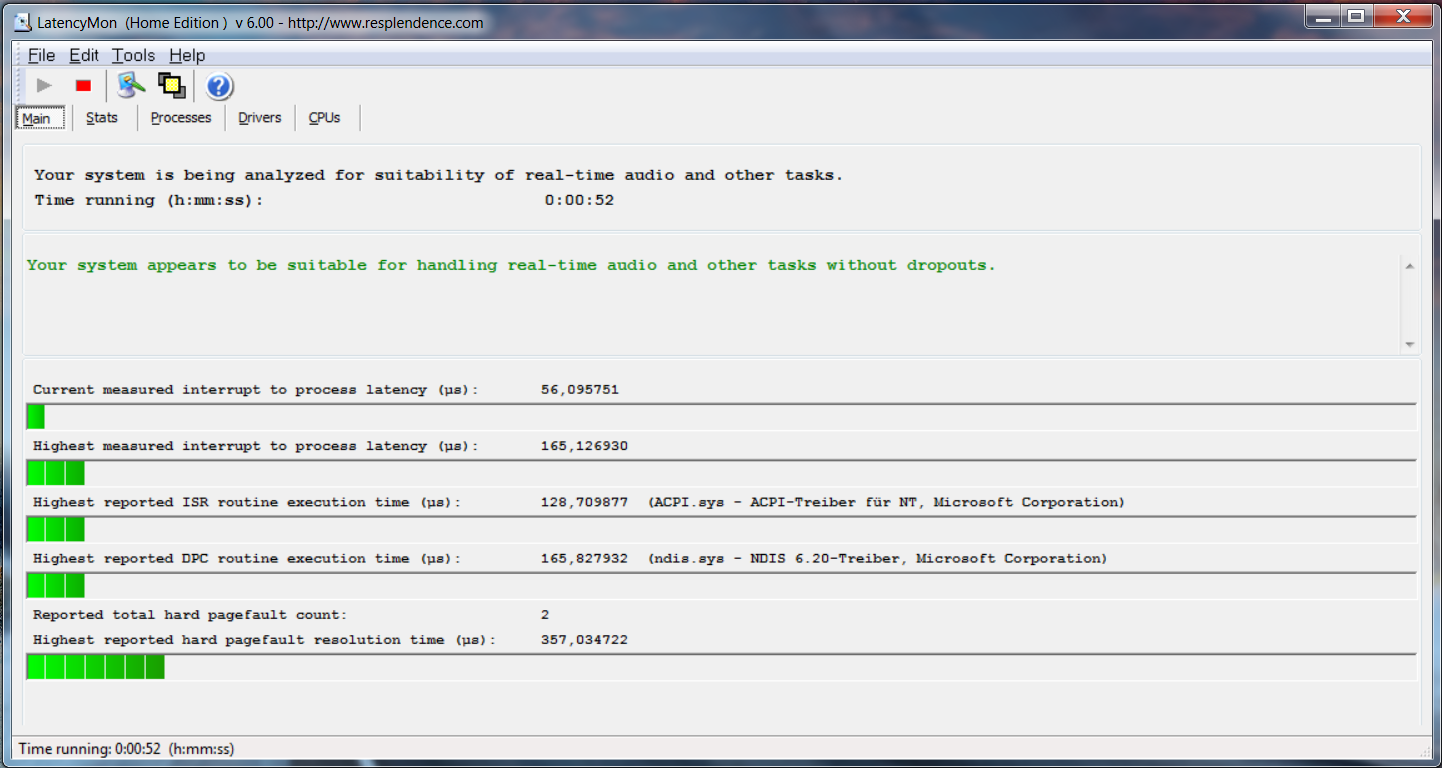This screenshot has width=1442, height=768.
Task: Stop monitoring with the red square icon
Action: coord(83,86)
